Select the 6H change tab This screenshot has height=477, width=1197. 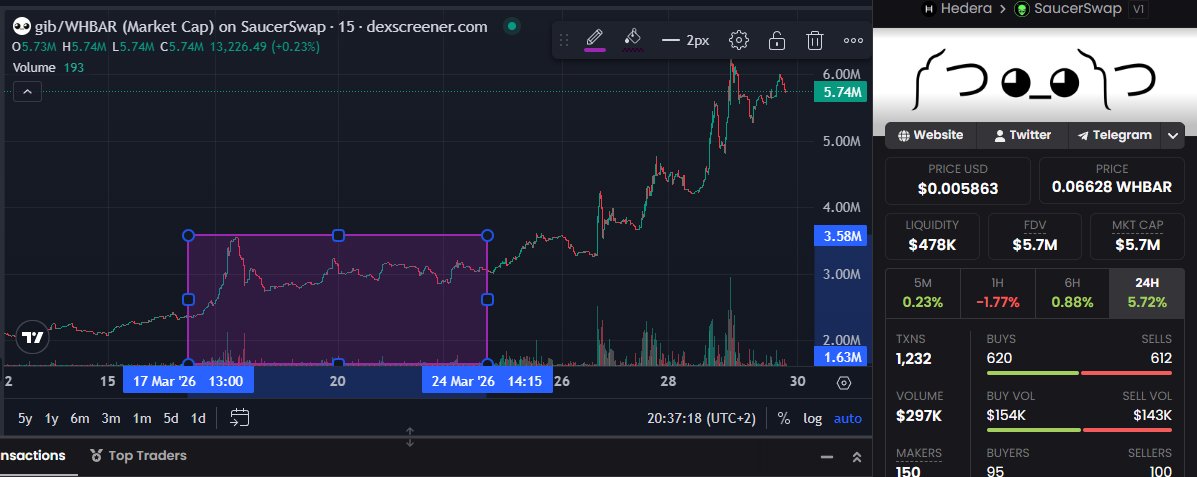(x=1072, y=293)
